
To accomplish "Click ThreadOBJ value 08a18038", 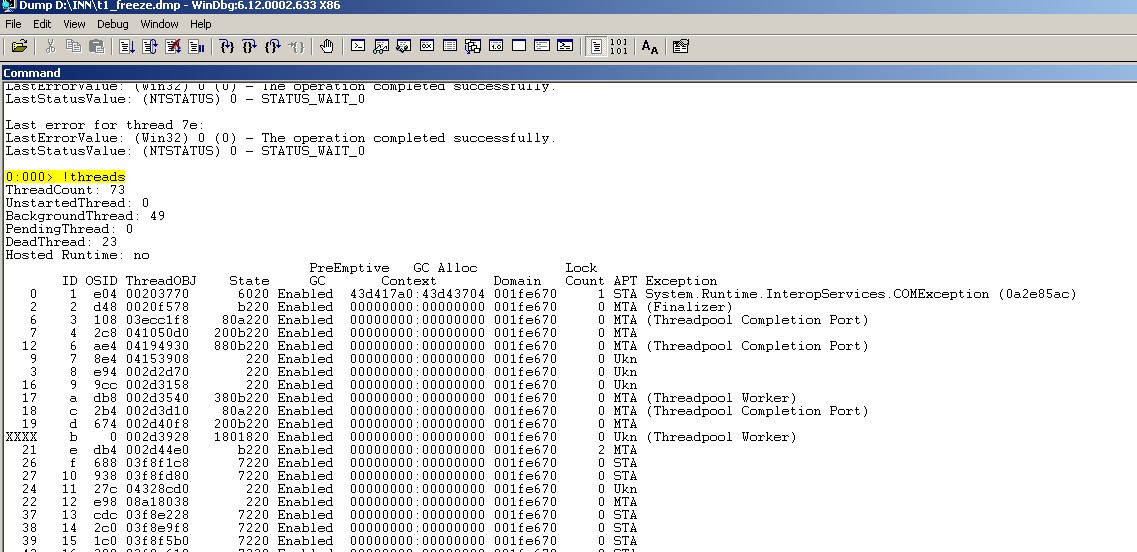I will click(x=157, y=502).
